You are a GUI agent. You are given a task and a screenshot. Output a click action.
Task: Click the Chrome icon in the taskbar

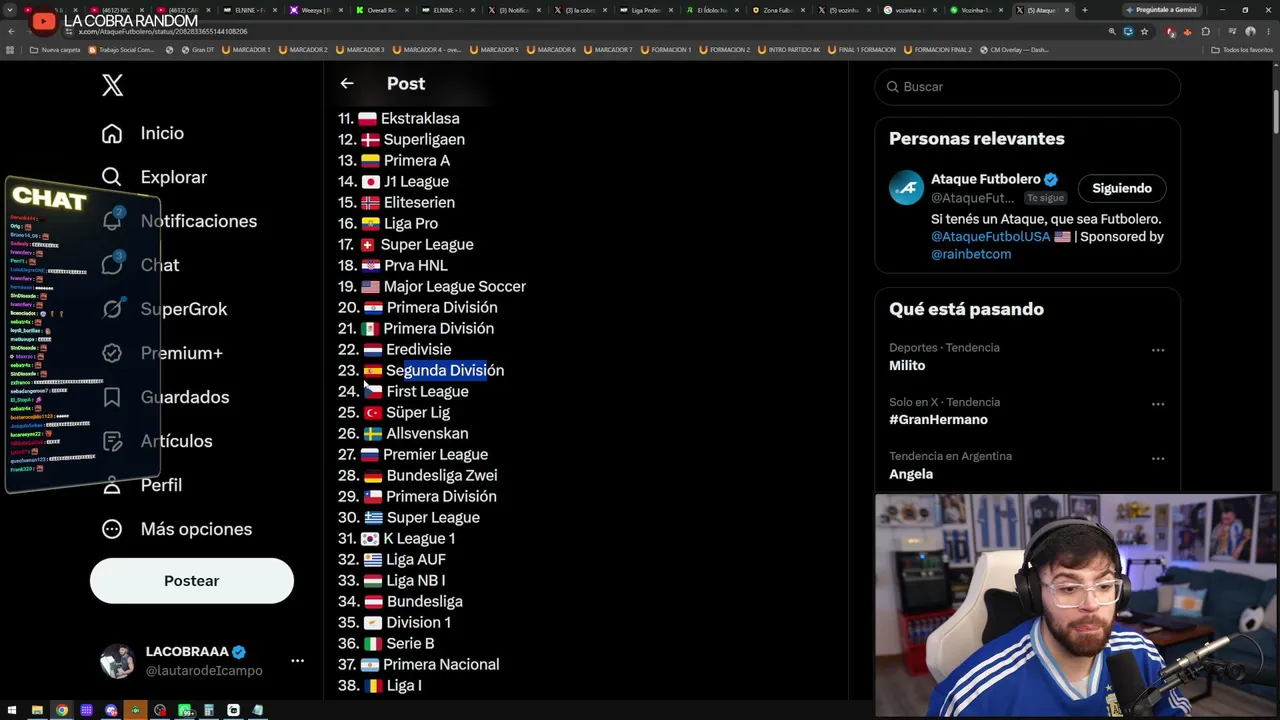click(x=62, y=710)
